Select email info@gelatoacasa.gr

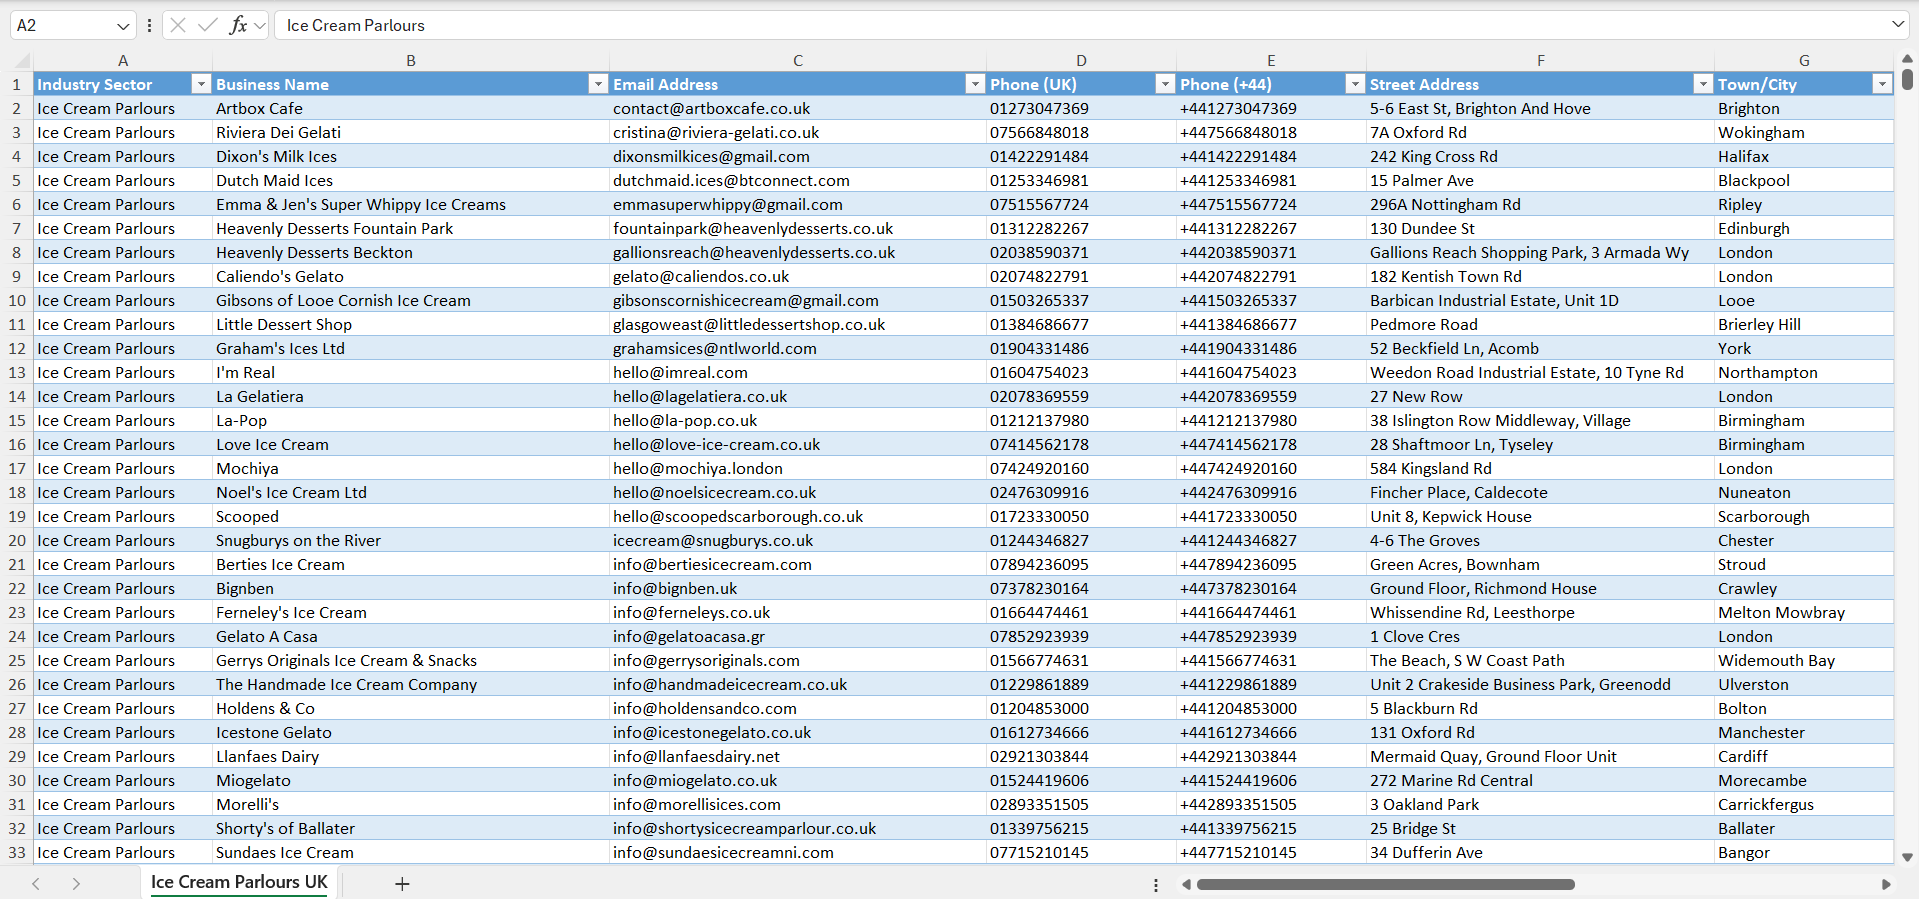(798, 636)
